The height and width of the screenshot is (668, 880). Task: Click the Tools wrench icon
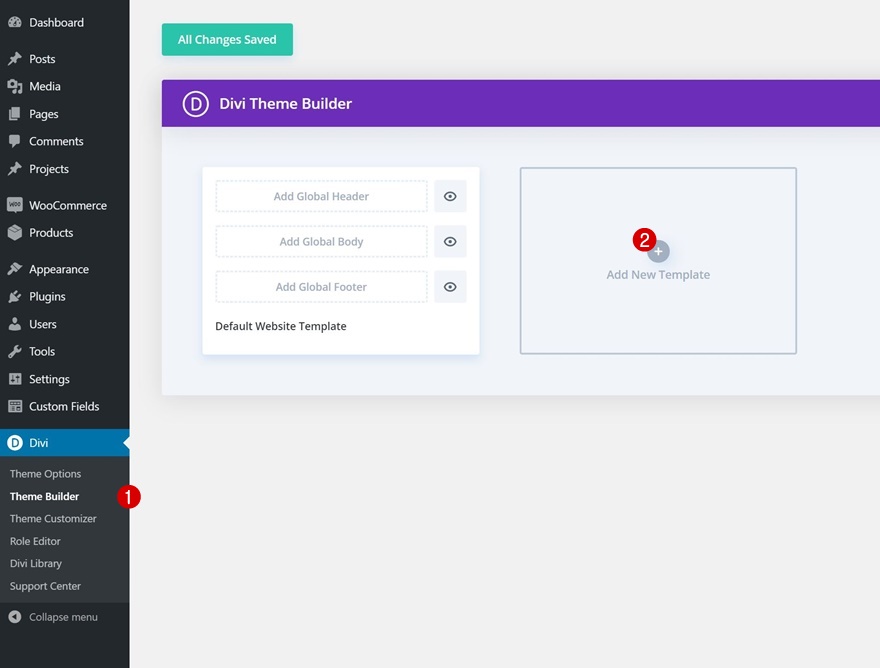pyautogui.click(x=15, y=351)
